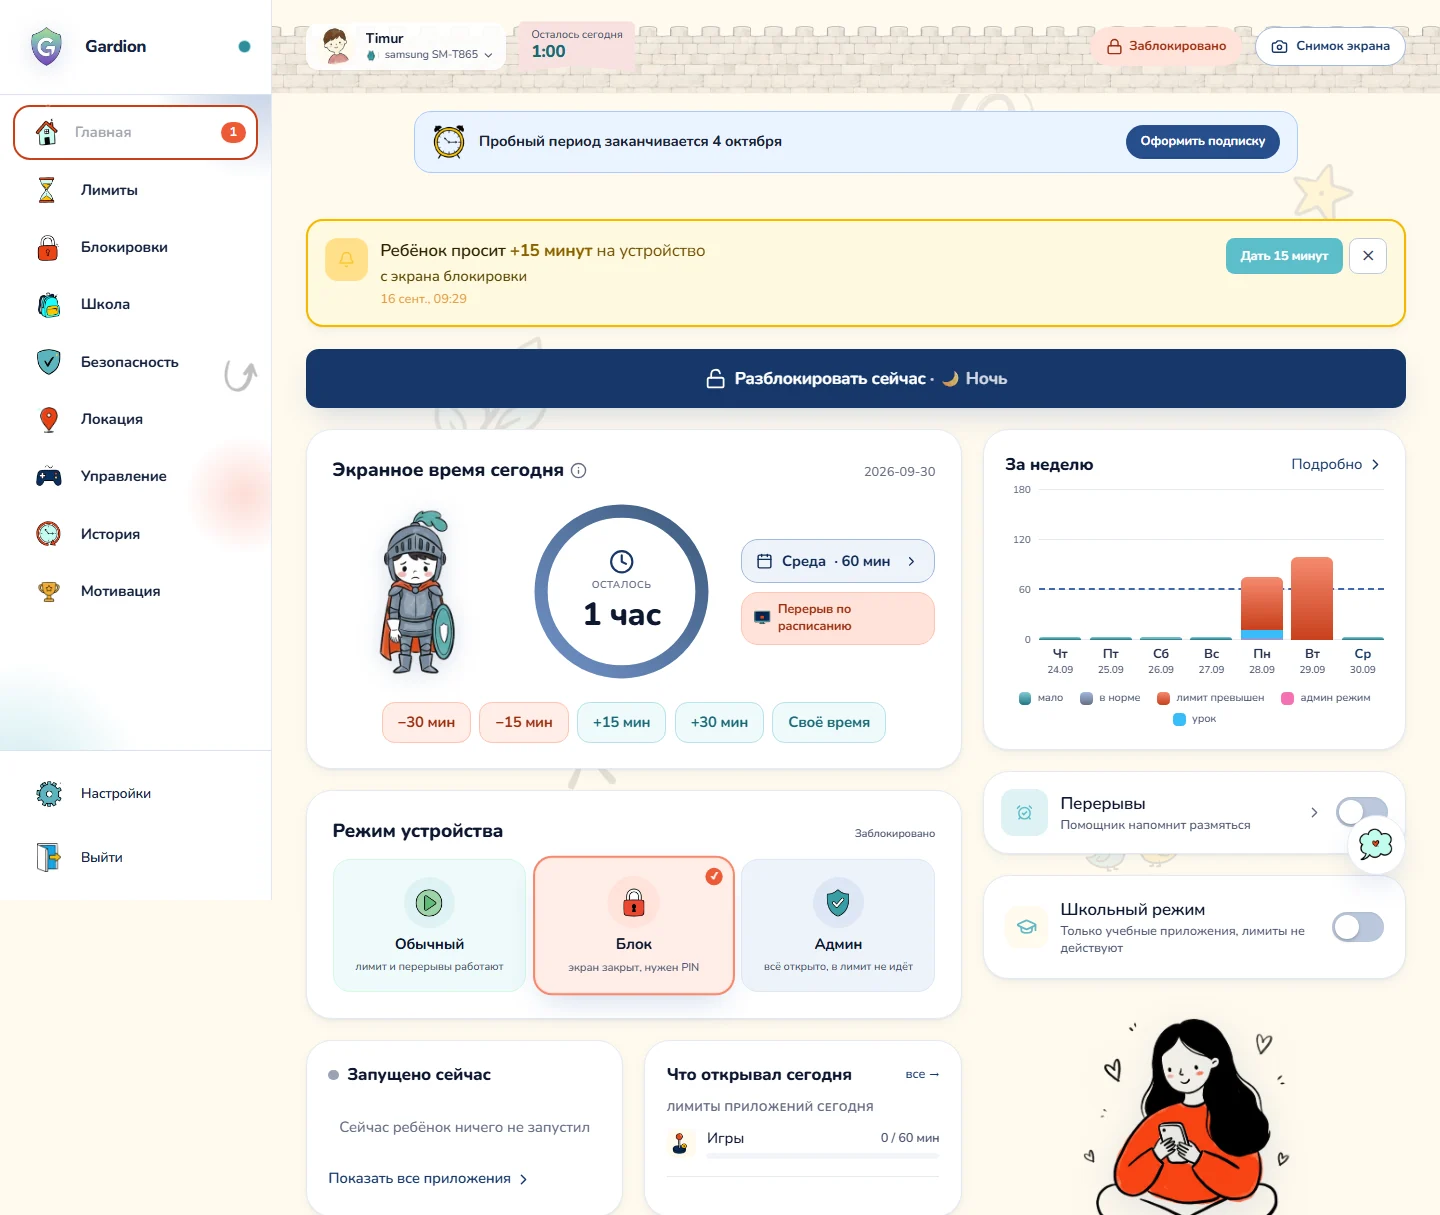The image size is (1440, 1215).
Task: Open the chat assistant bubble icon
Action: 1376,845
